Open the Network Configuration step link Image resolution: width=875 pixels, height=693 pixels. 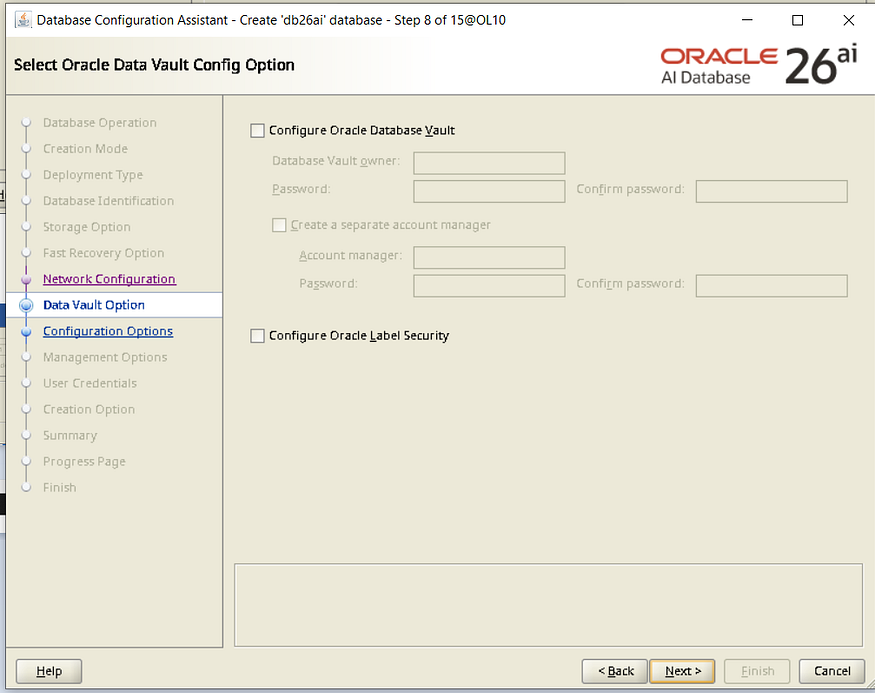click(109, 279)
